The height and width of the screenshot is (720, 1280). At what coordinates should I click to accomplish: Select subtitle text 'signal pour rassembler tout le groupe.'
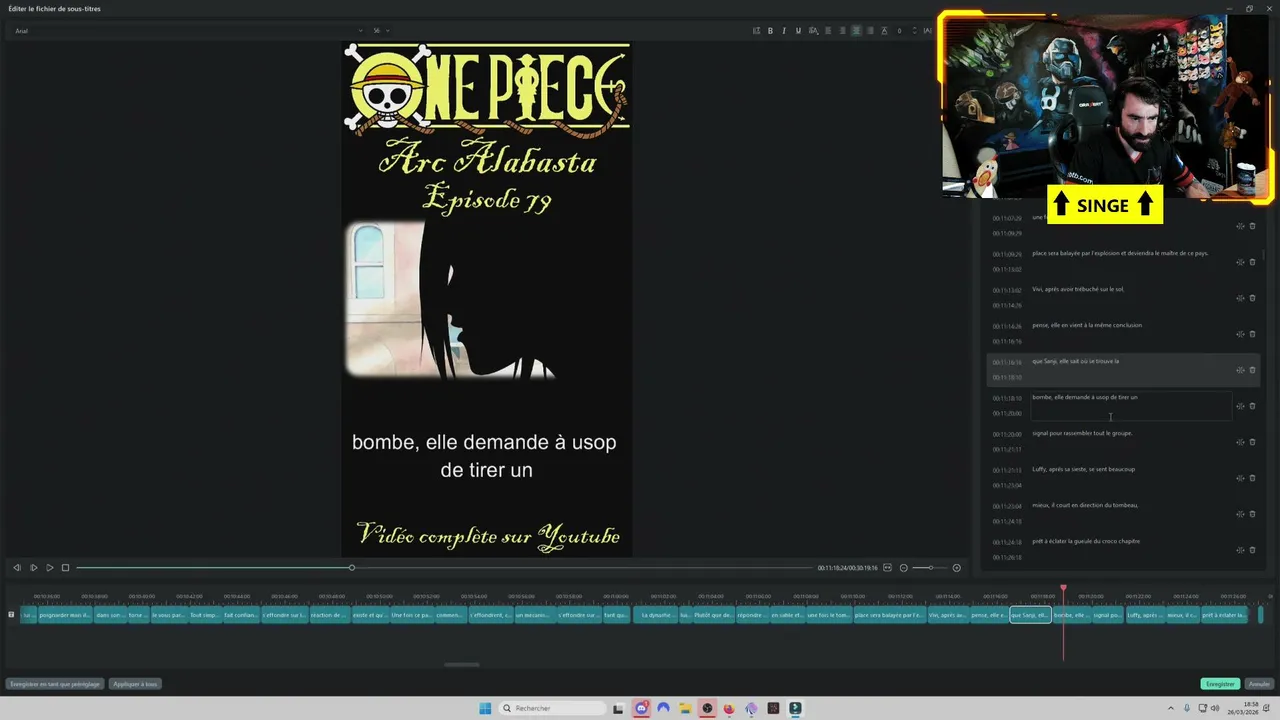[1082, 433]
